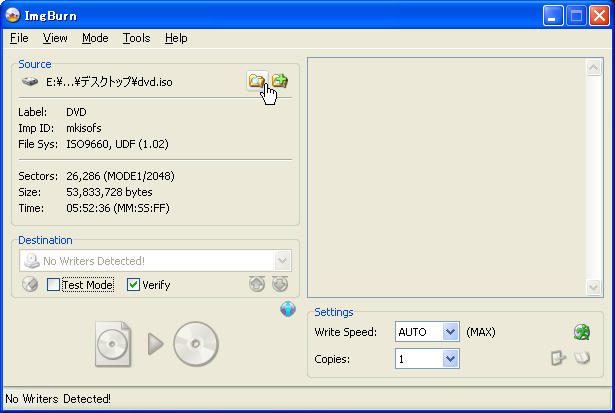
Task: Click the source path E:¥...¥デスクトップ¥dvd.iso
Action: point(109,82)
